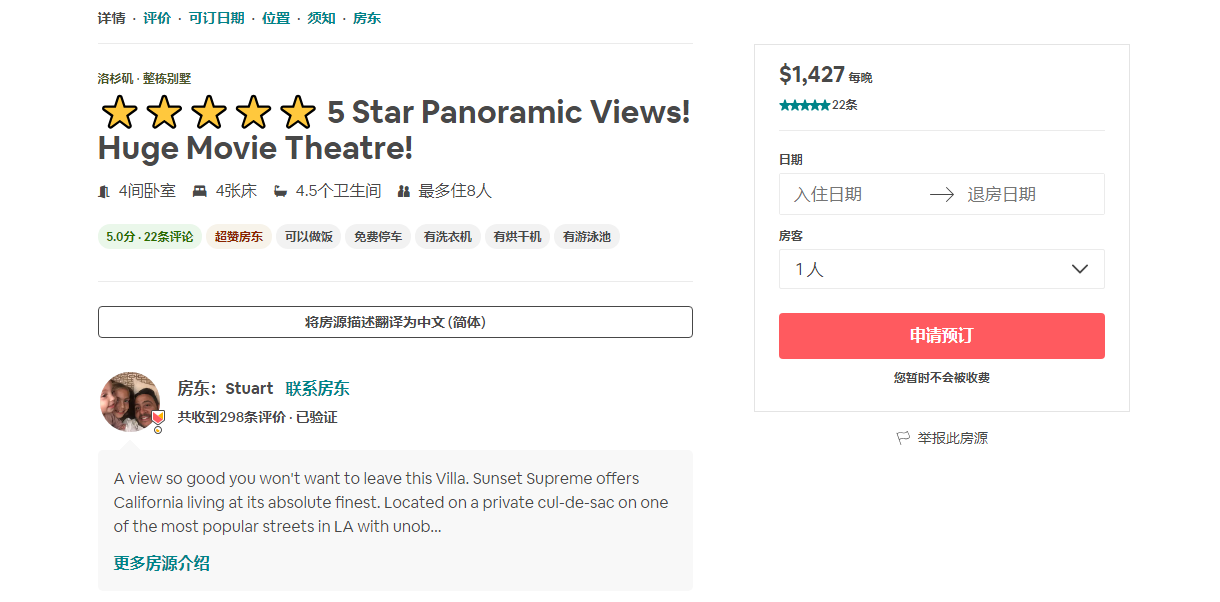This screenshot has height=602, width=1220.
Task: Click the 联系房东 contact link
Action: 317,388
